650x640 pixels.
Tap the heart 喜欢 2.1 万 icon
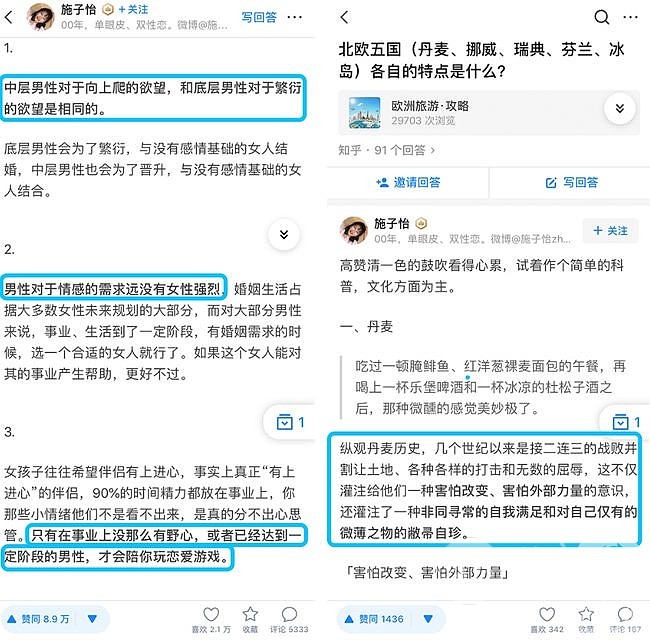[211, 614]
